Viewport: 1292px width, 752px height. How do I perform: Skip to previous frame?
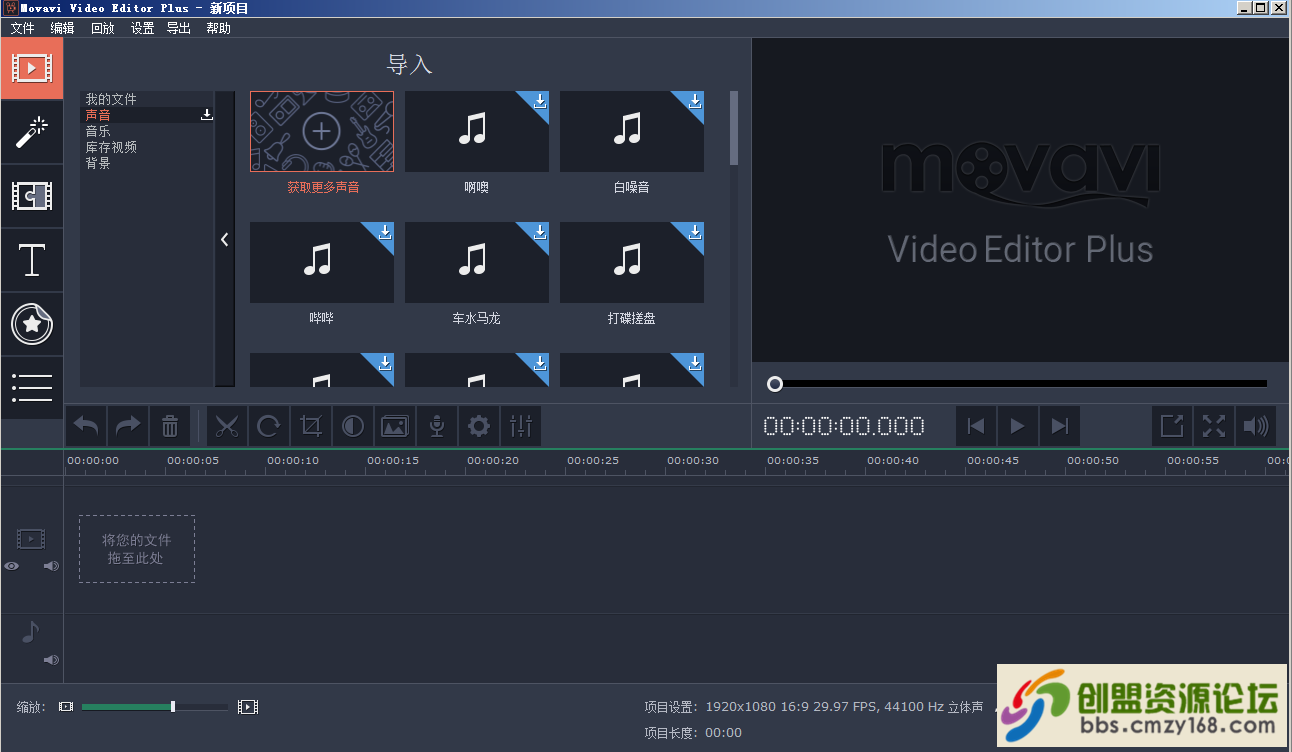point(976,426)
